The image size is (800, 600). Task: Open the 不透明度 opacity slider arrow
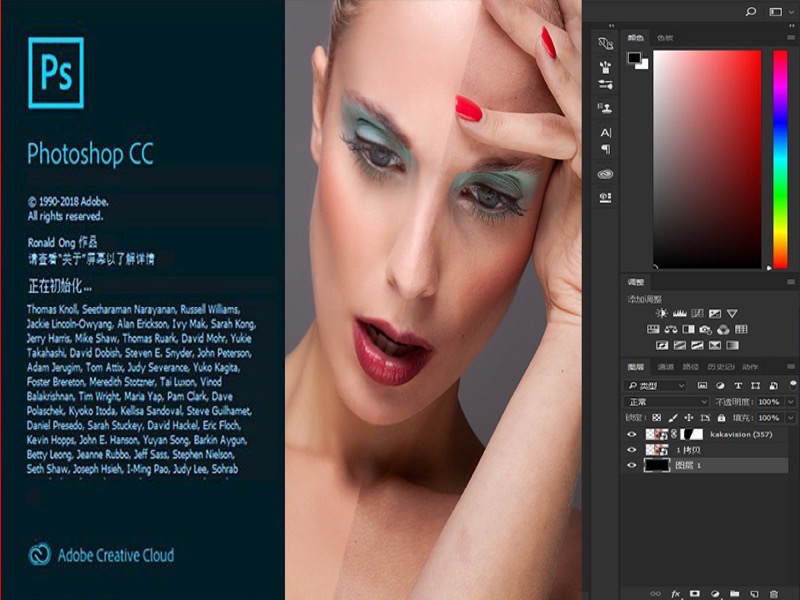tap(791, 402)
